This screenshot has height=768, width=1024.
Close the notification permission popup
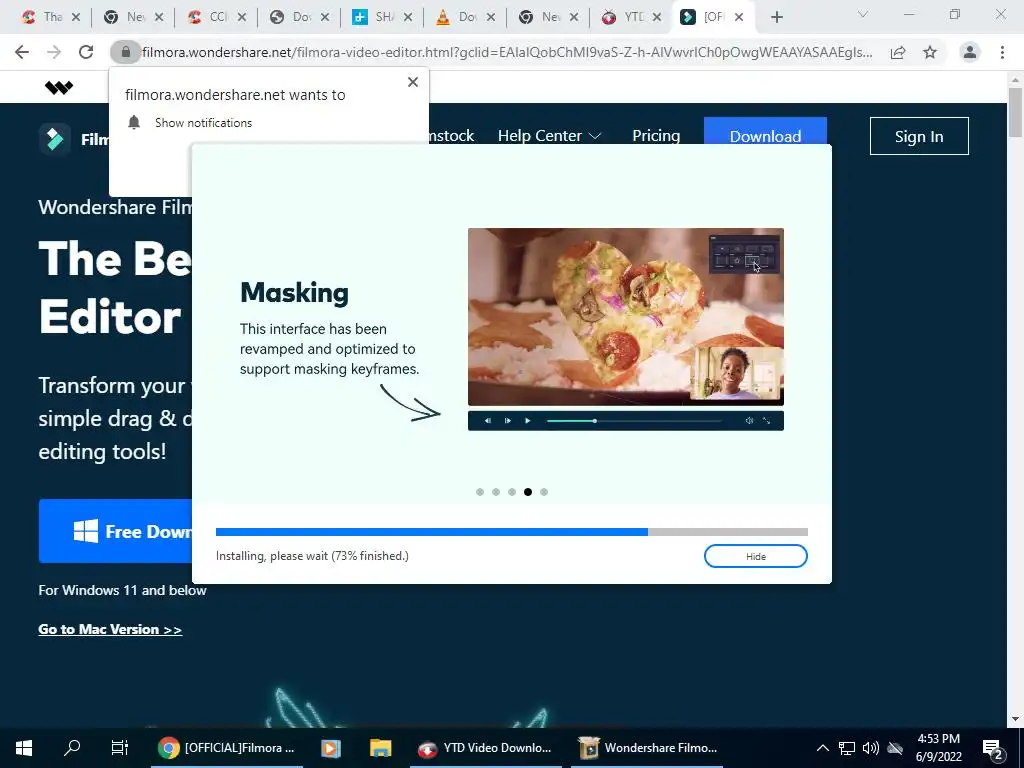tap(413, 82)
